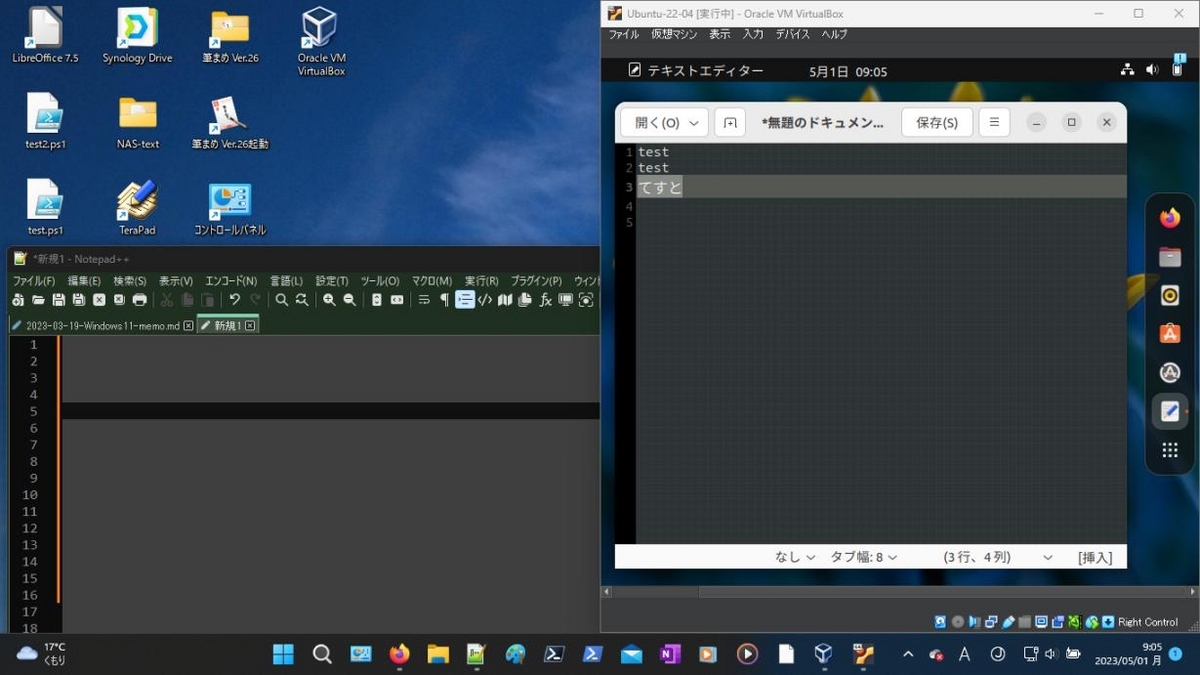This screenshot has height=675, width=1200.
Task: Open the 検索(S) menu in Notepad++
Action: click(x=130, y=281)
